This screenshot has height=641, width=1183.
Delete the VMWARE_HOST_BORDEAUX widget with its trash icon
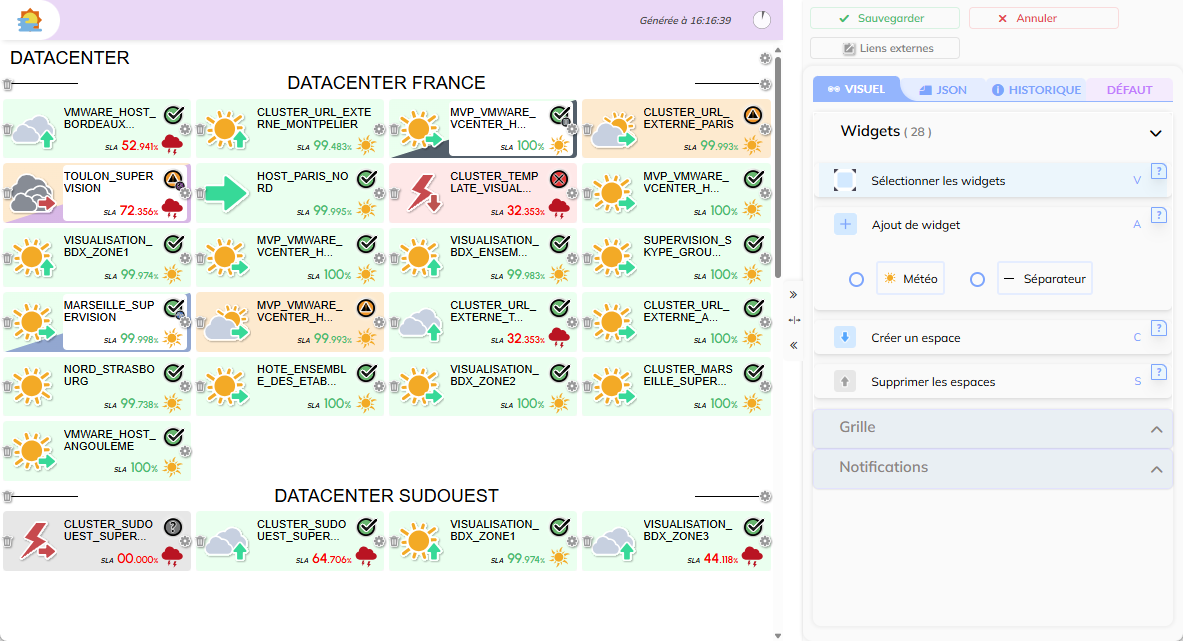[8, 130]
